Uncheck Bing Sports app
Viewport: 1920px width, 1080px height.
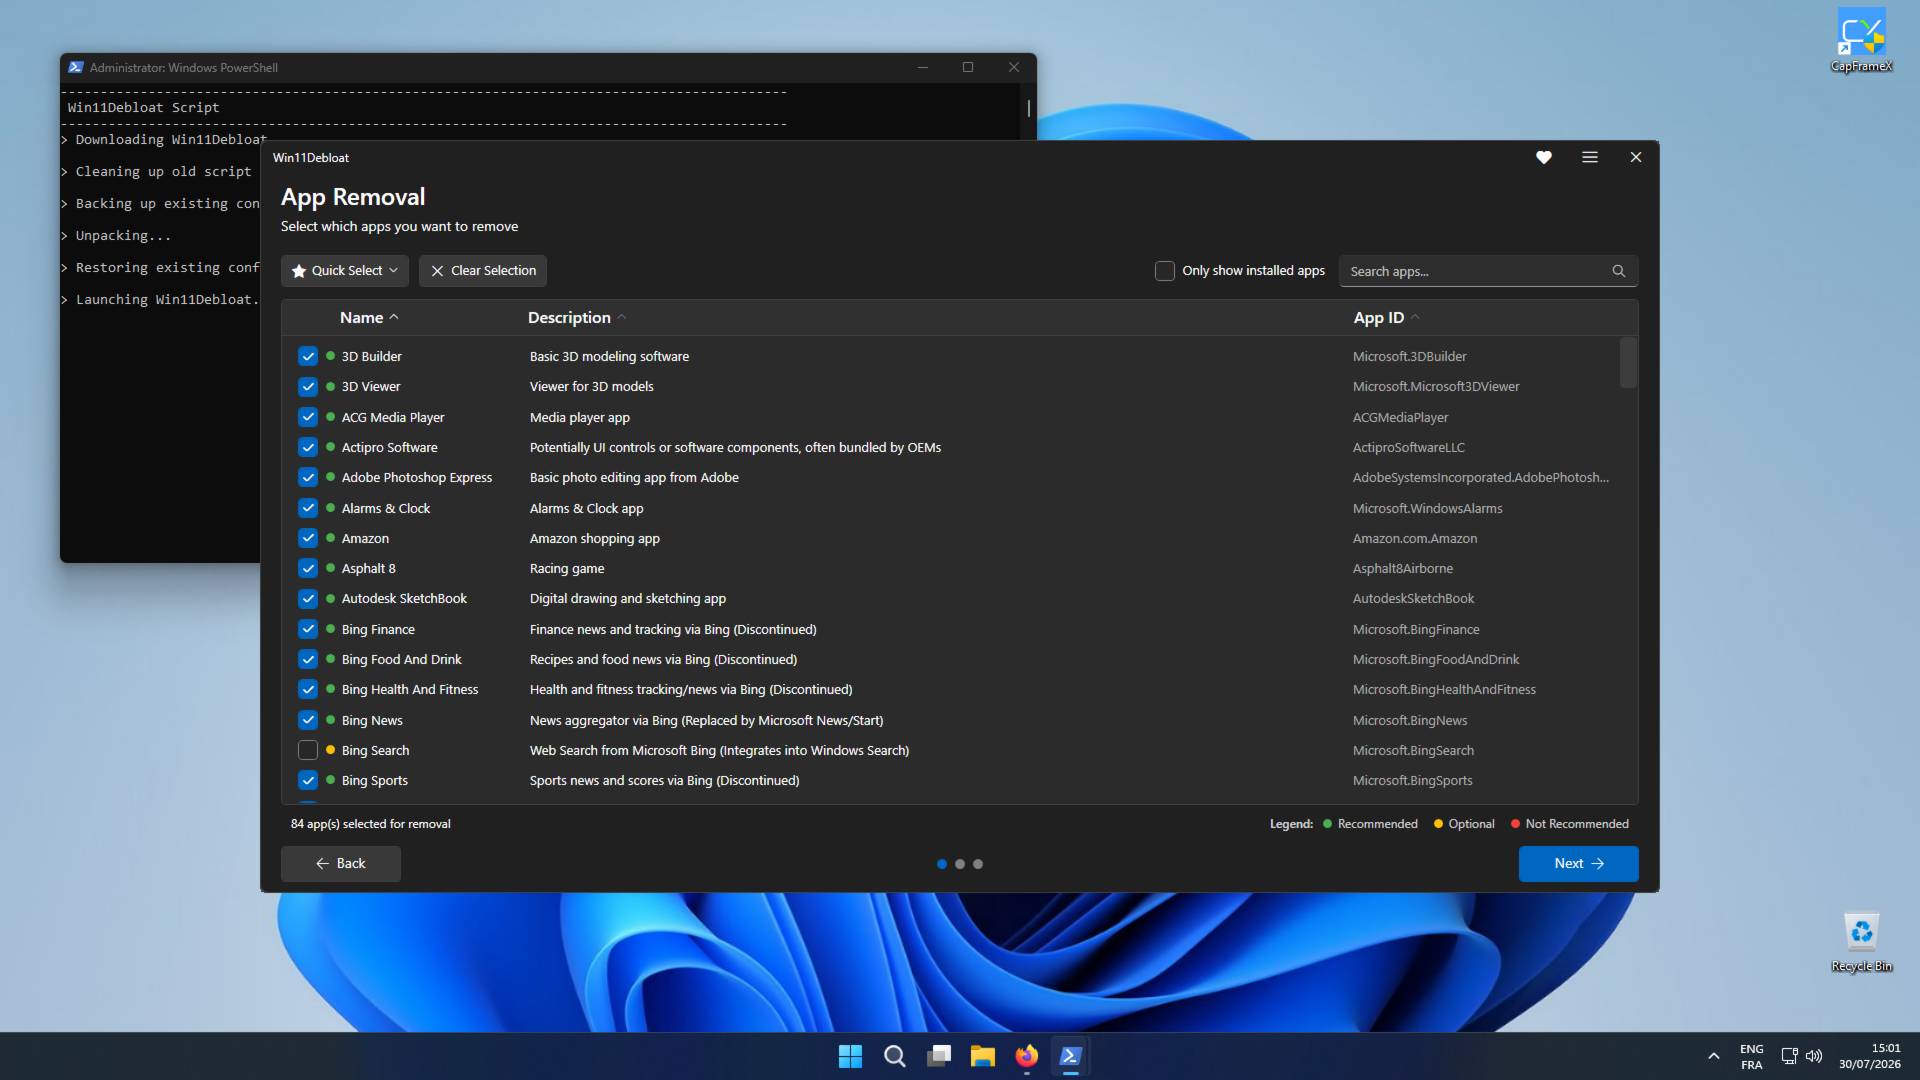coord(308,780)
